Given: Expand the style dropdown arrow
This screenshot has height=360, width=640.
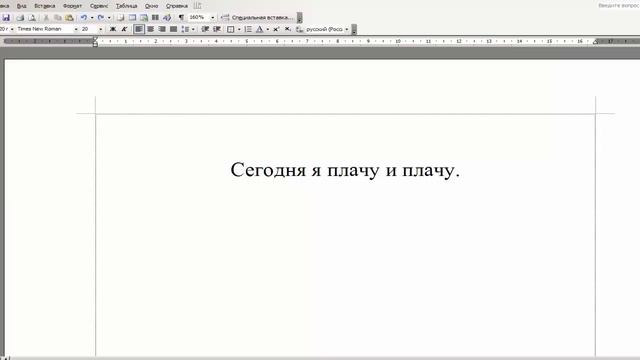Looking at the screenshot, I should click(12, 29).
